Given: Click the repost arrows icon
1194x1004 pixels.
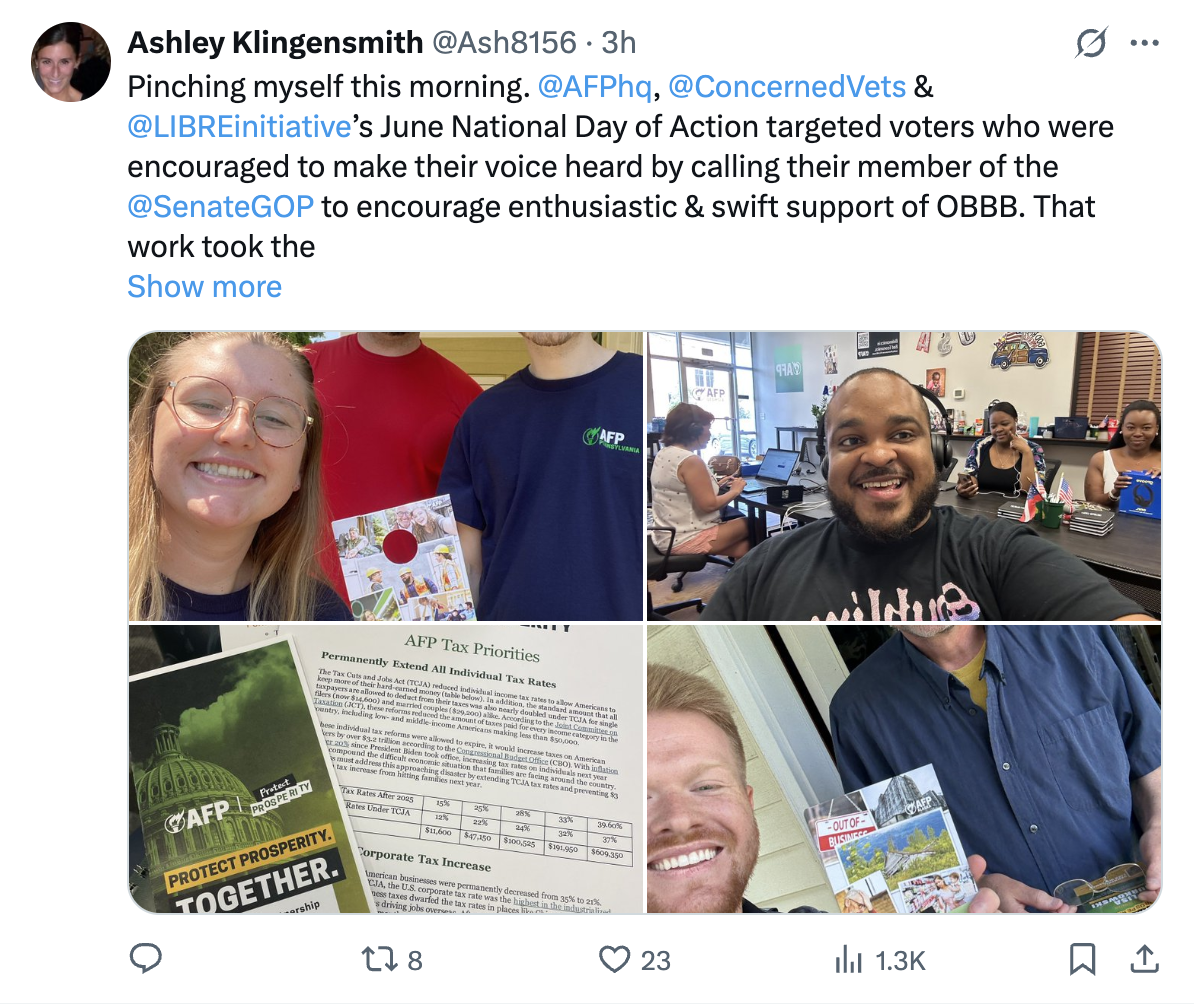Looking at the screenshot, I should (x=379, y=960).
